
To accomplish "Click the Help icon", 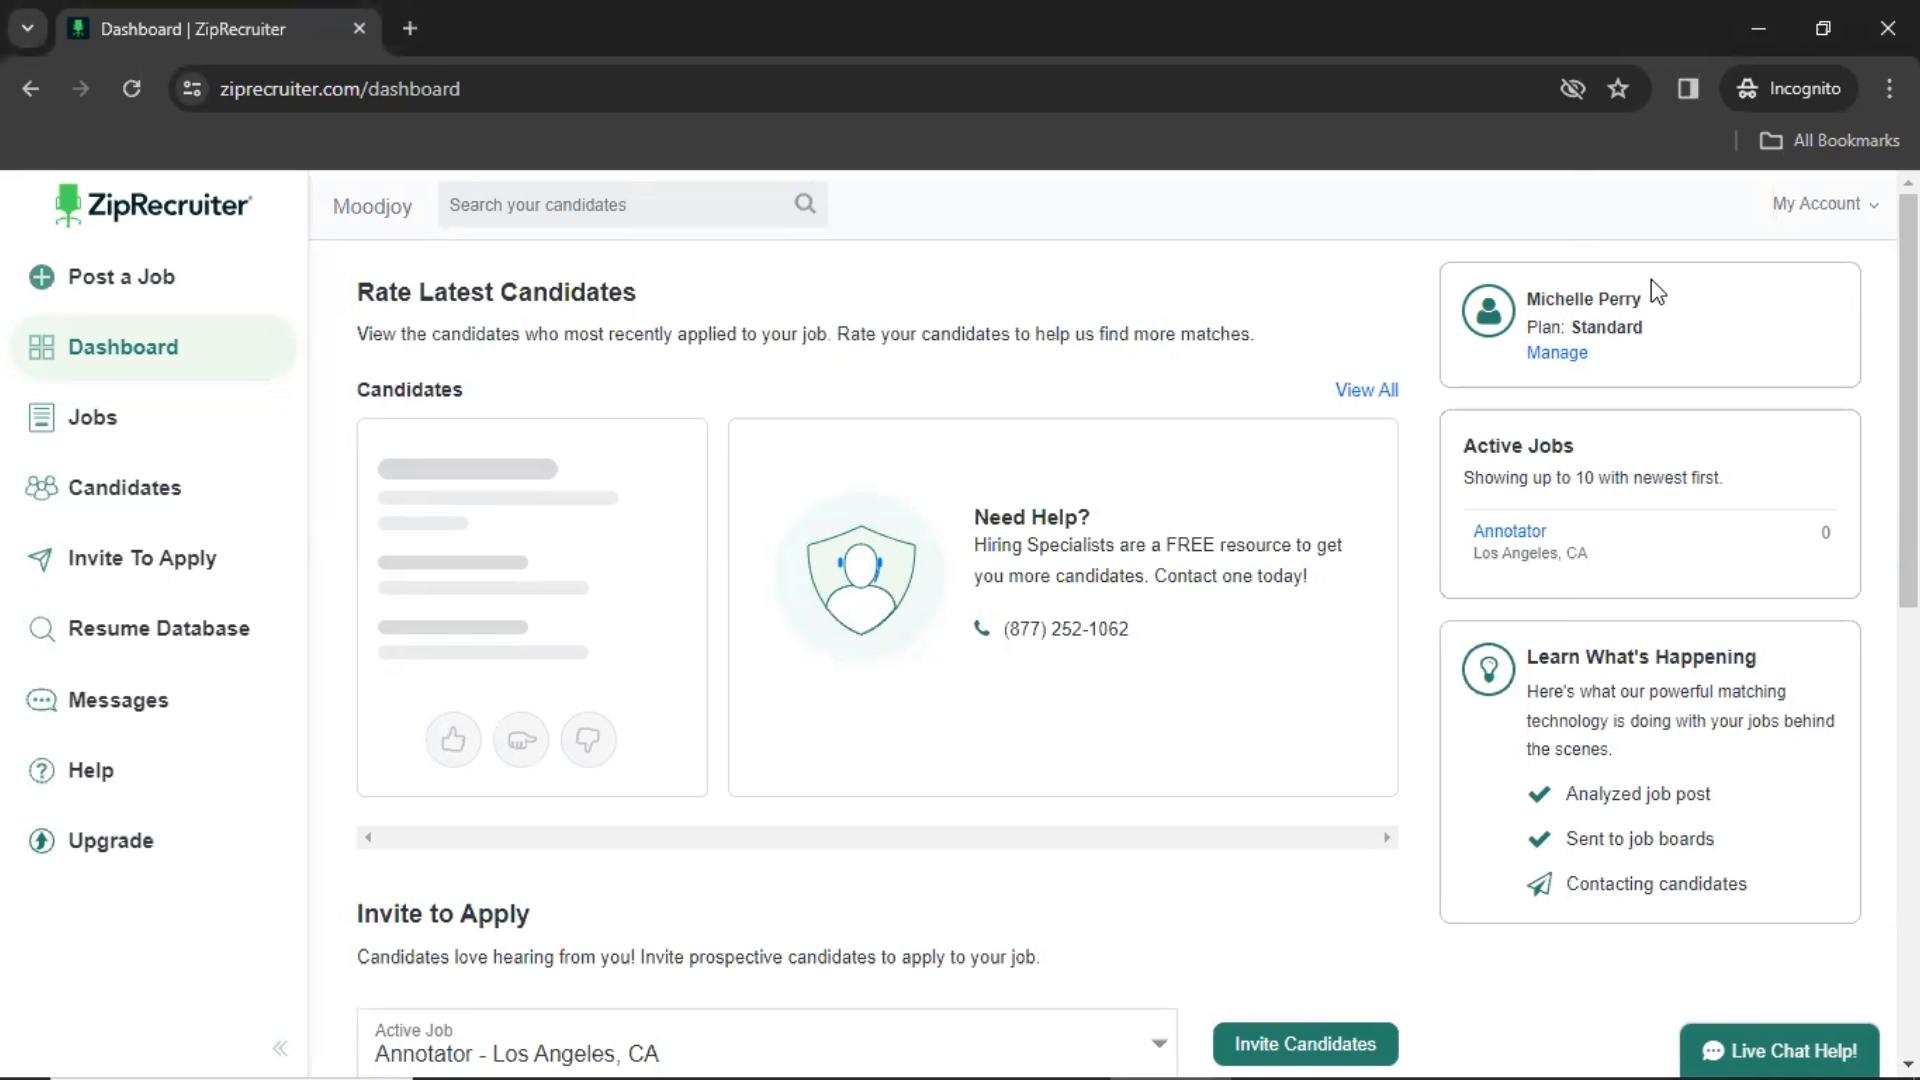I will [x=40, y=770].
